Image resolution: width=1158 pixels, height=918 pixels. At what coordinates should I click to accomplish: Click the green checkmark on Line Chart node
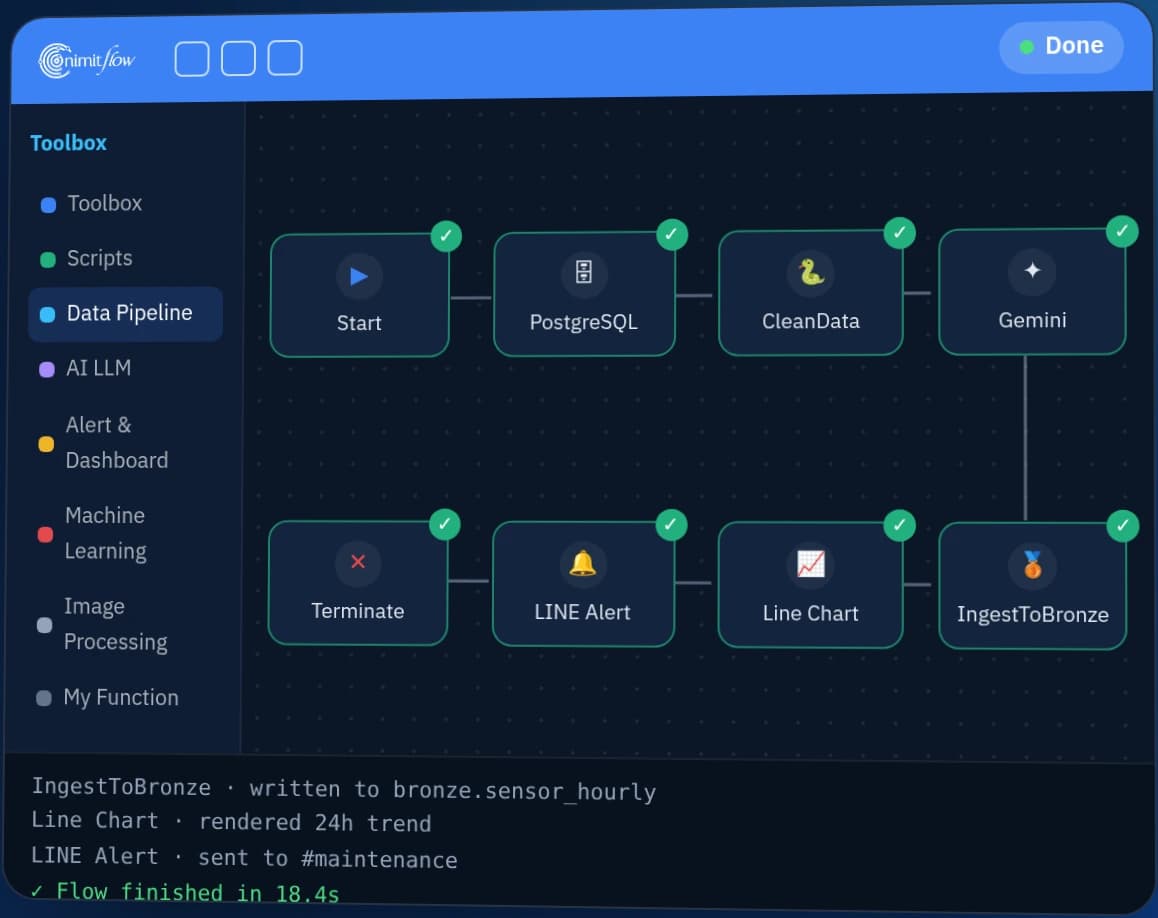[900, 525]
